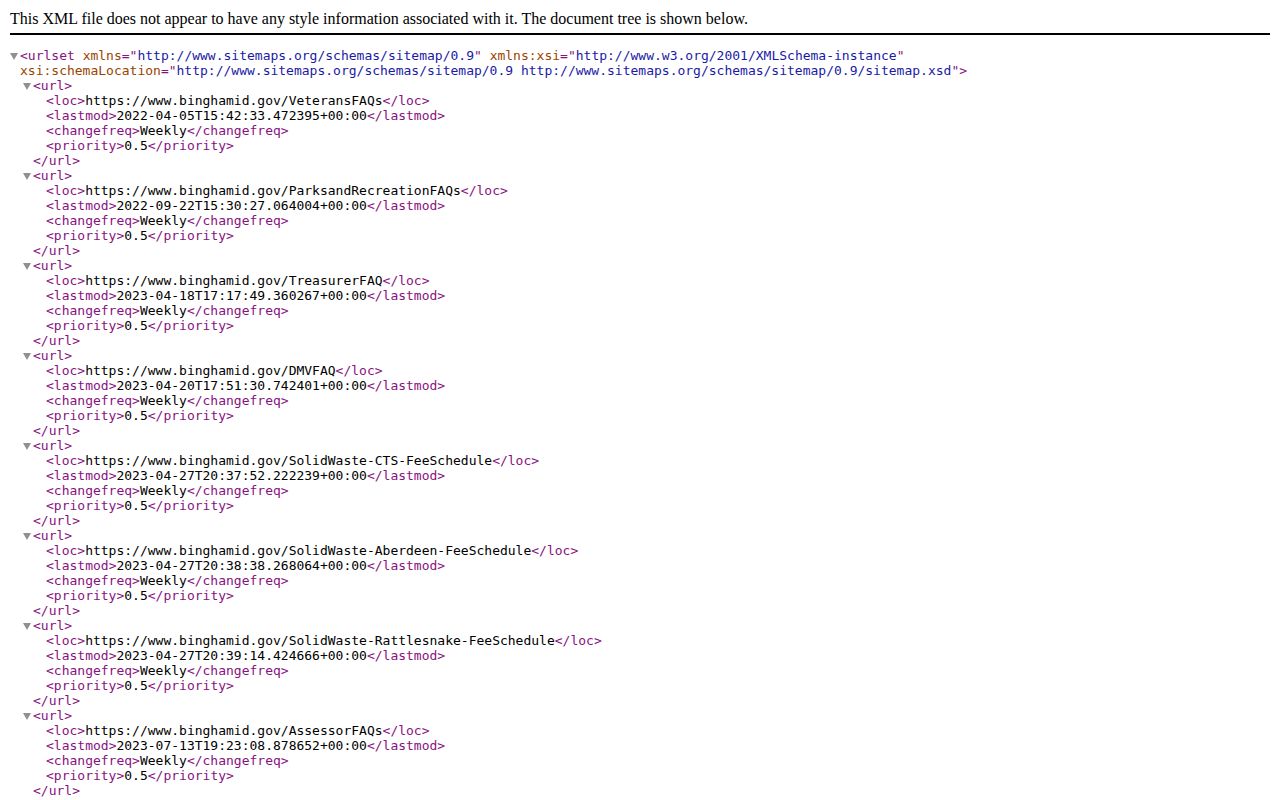1280x800 pixels.
Task: Click the lastmod value 2022-09-22T15:30:27.064004
Action: point(242,206)
